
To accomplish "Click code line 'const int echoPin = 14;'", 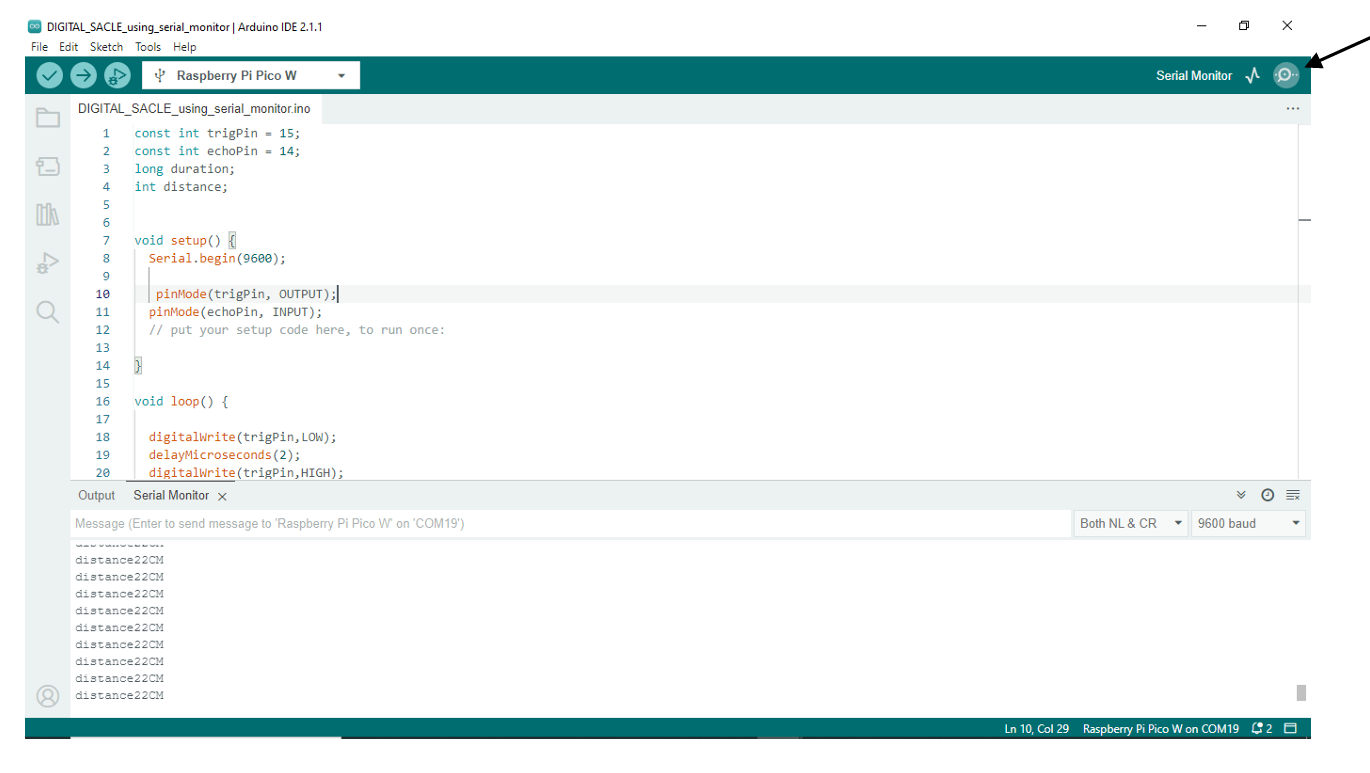I will coord(217,151).
